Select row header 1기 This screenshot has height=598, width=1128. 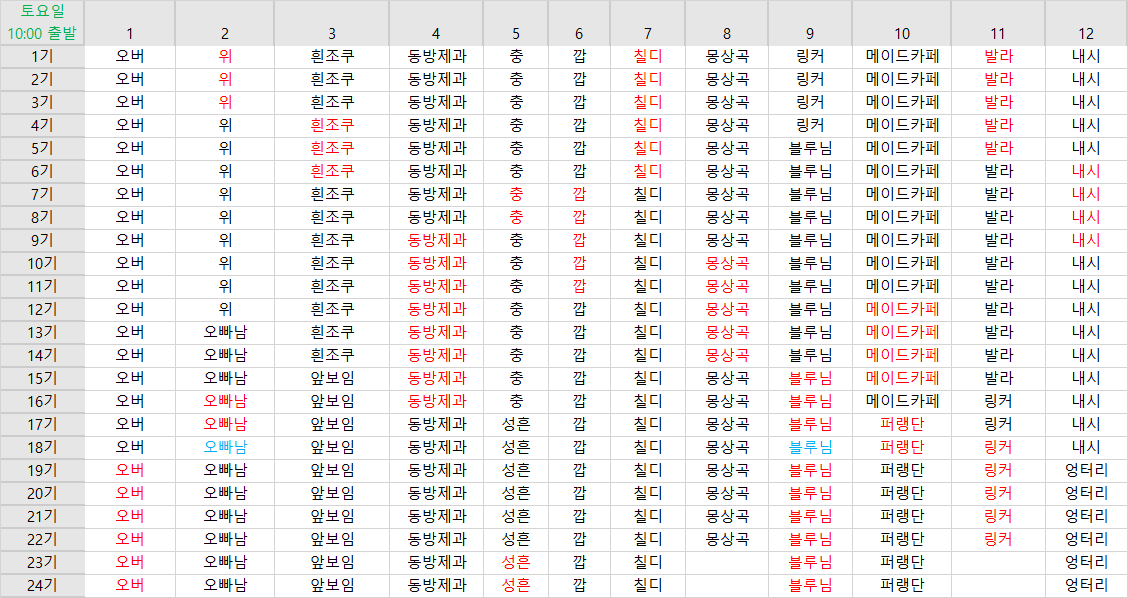(x=42, y=56)
